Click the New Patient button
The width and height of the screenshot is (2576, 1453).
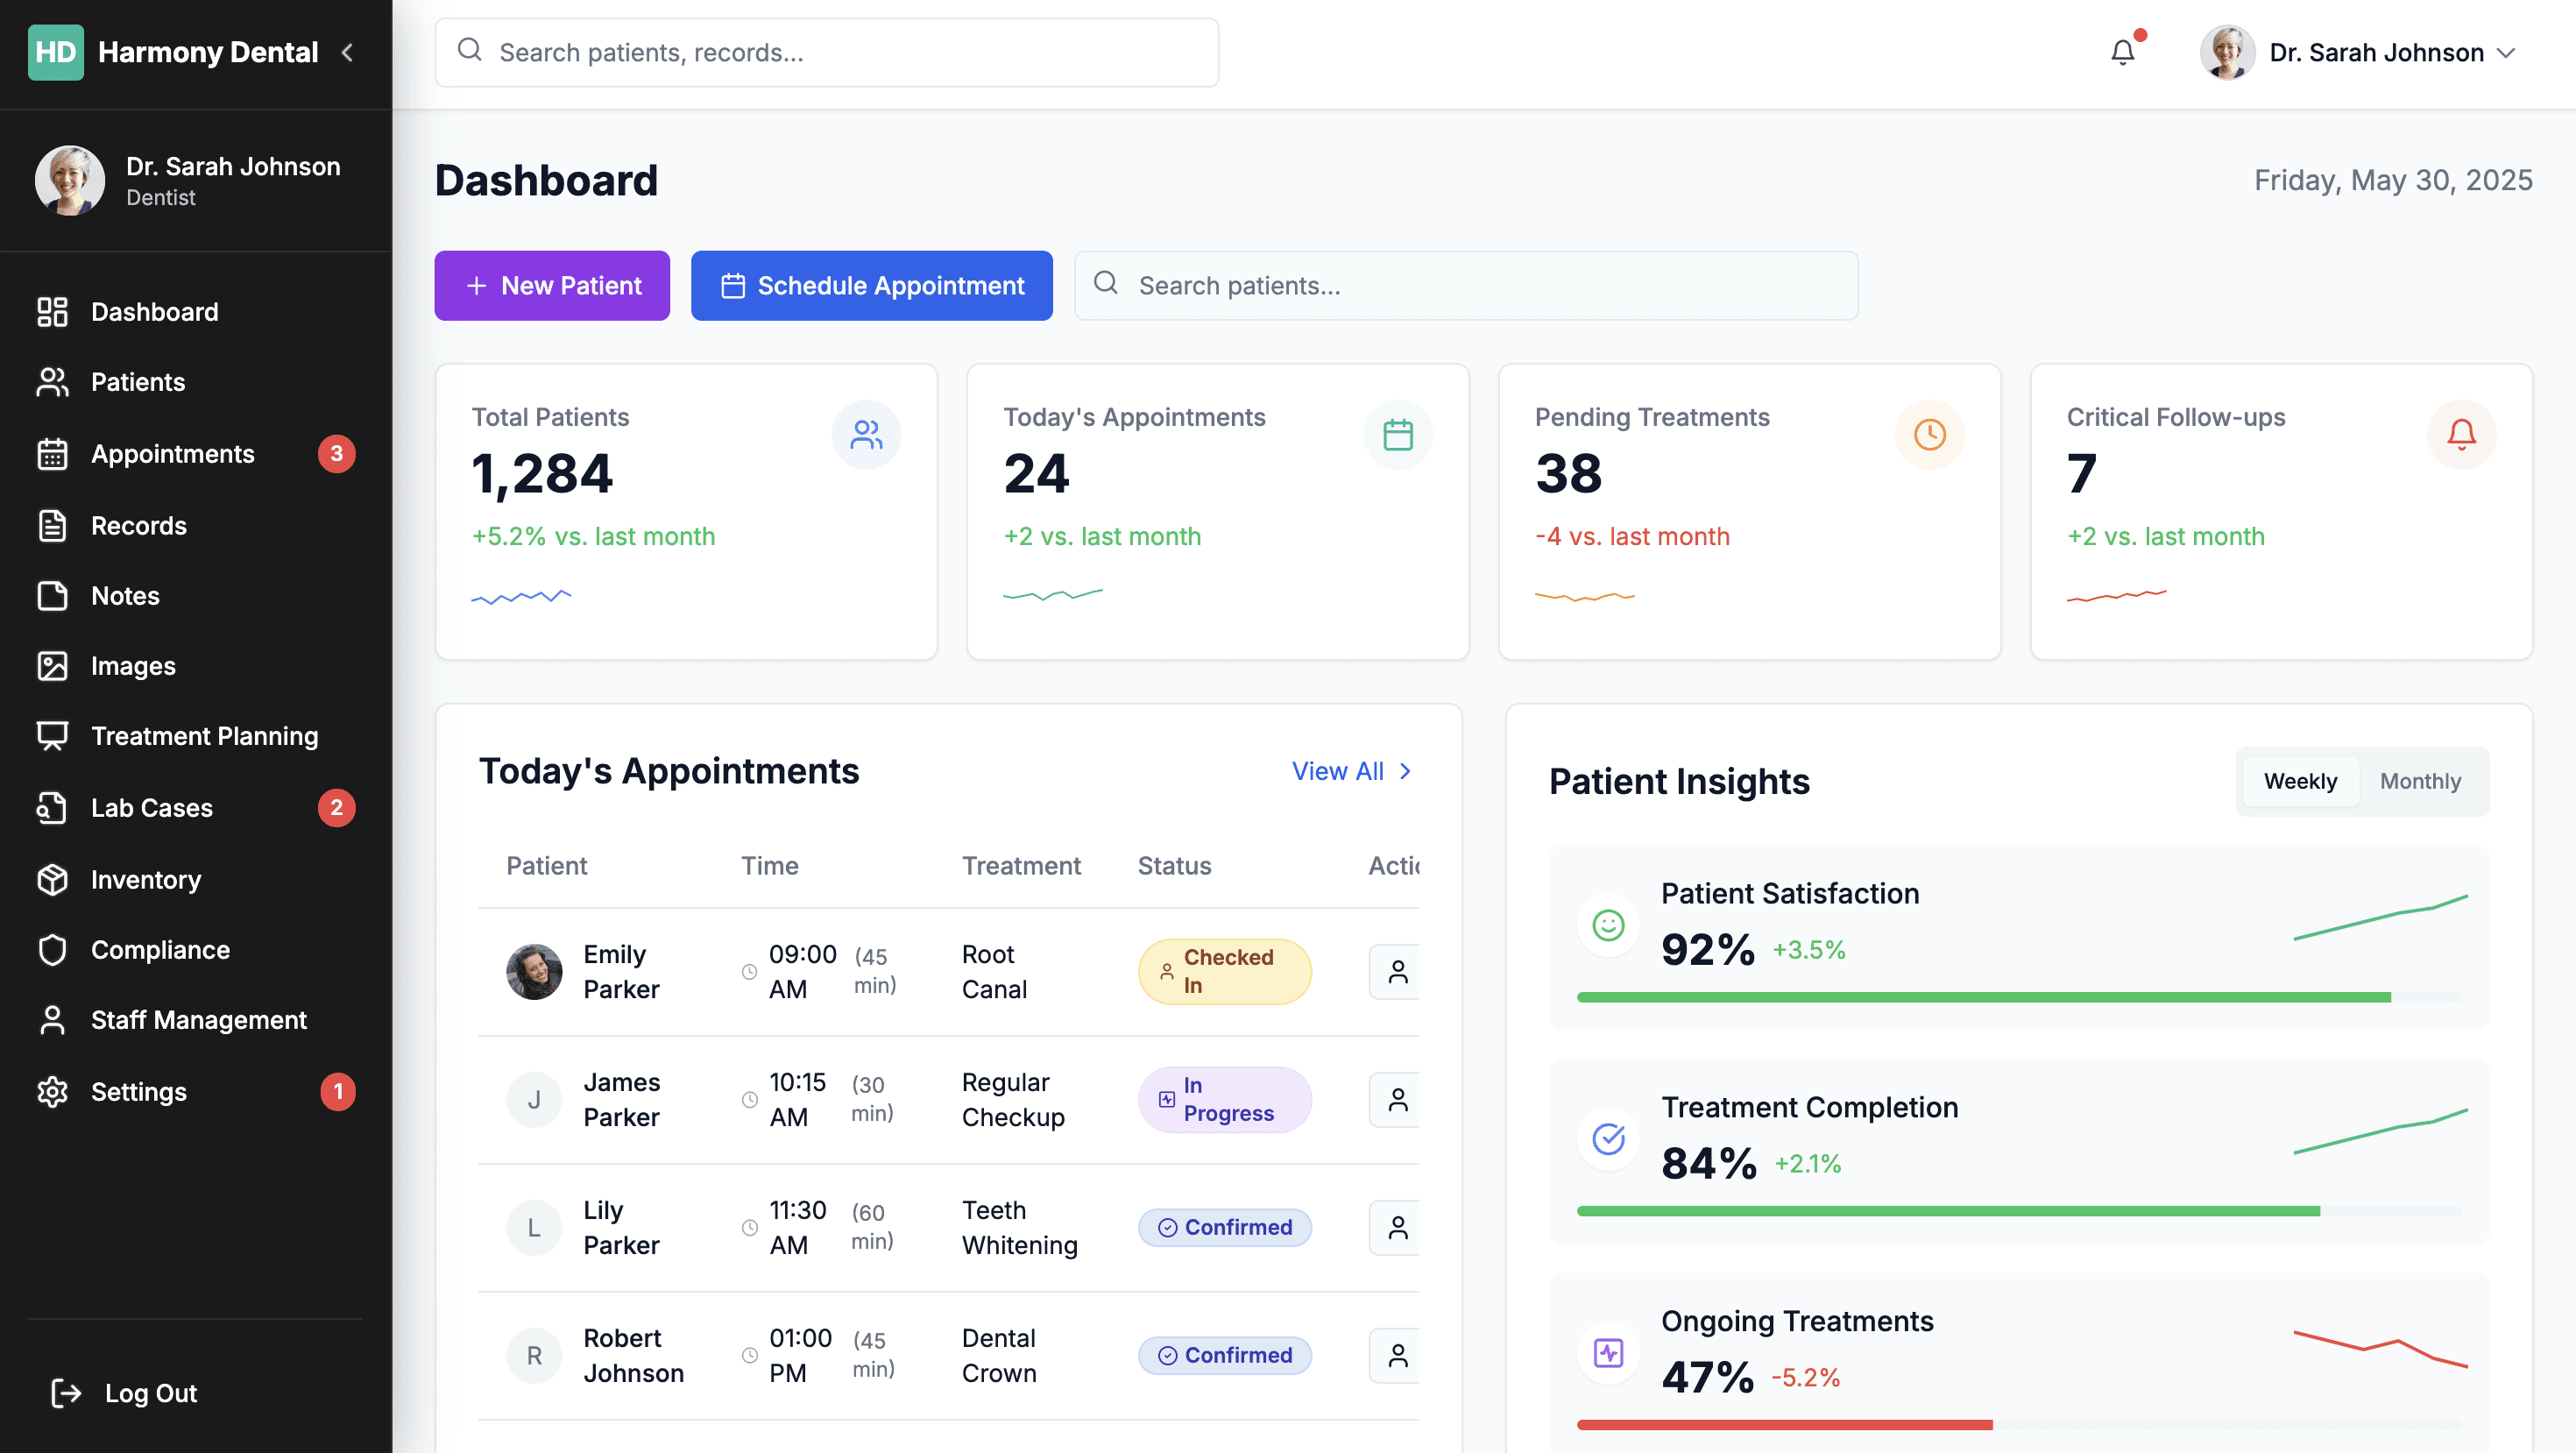[x=552, y=286]
